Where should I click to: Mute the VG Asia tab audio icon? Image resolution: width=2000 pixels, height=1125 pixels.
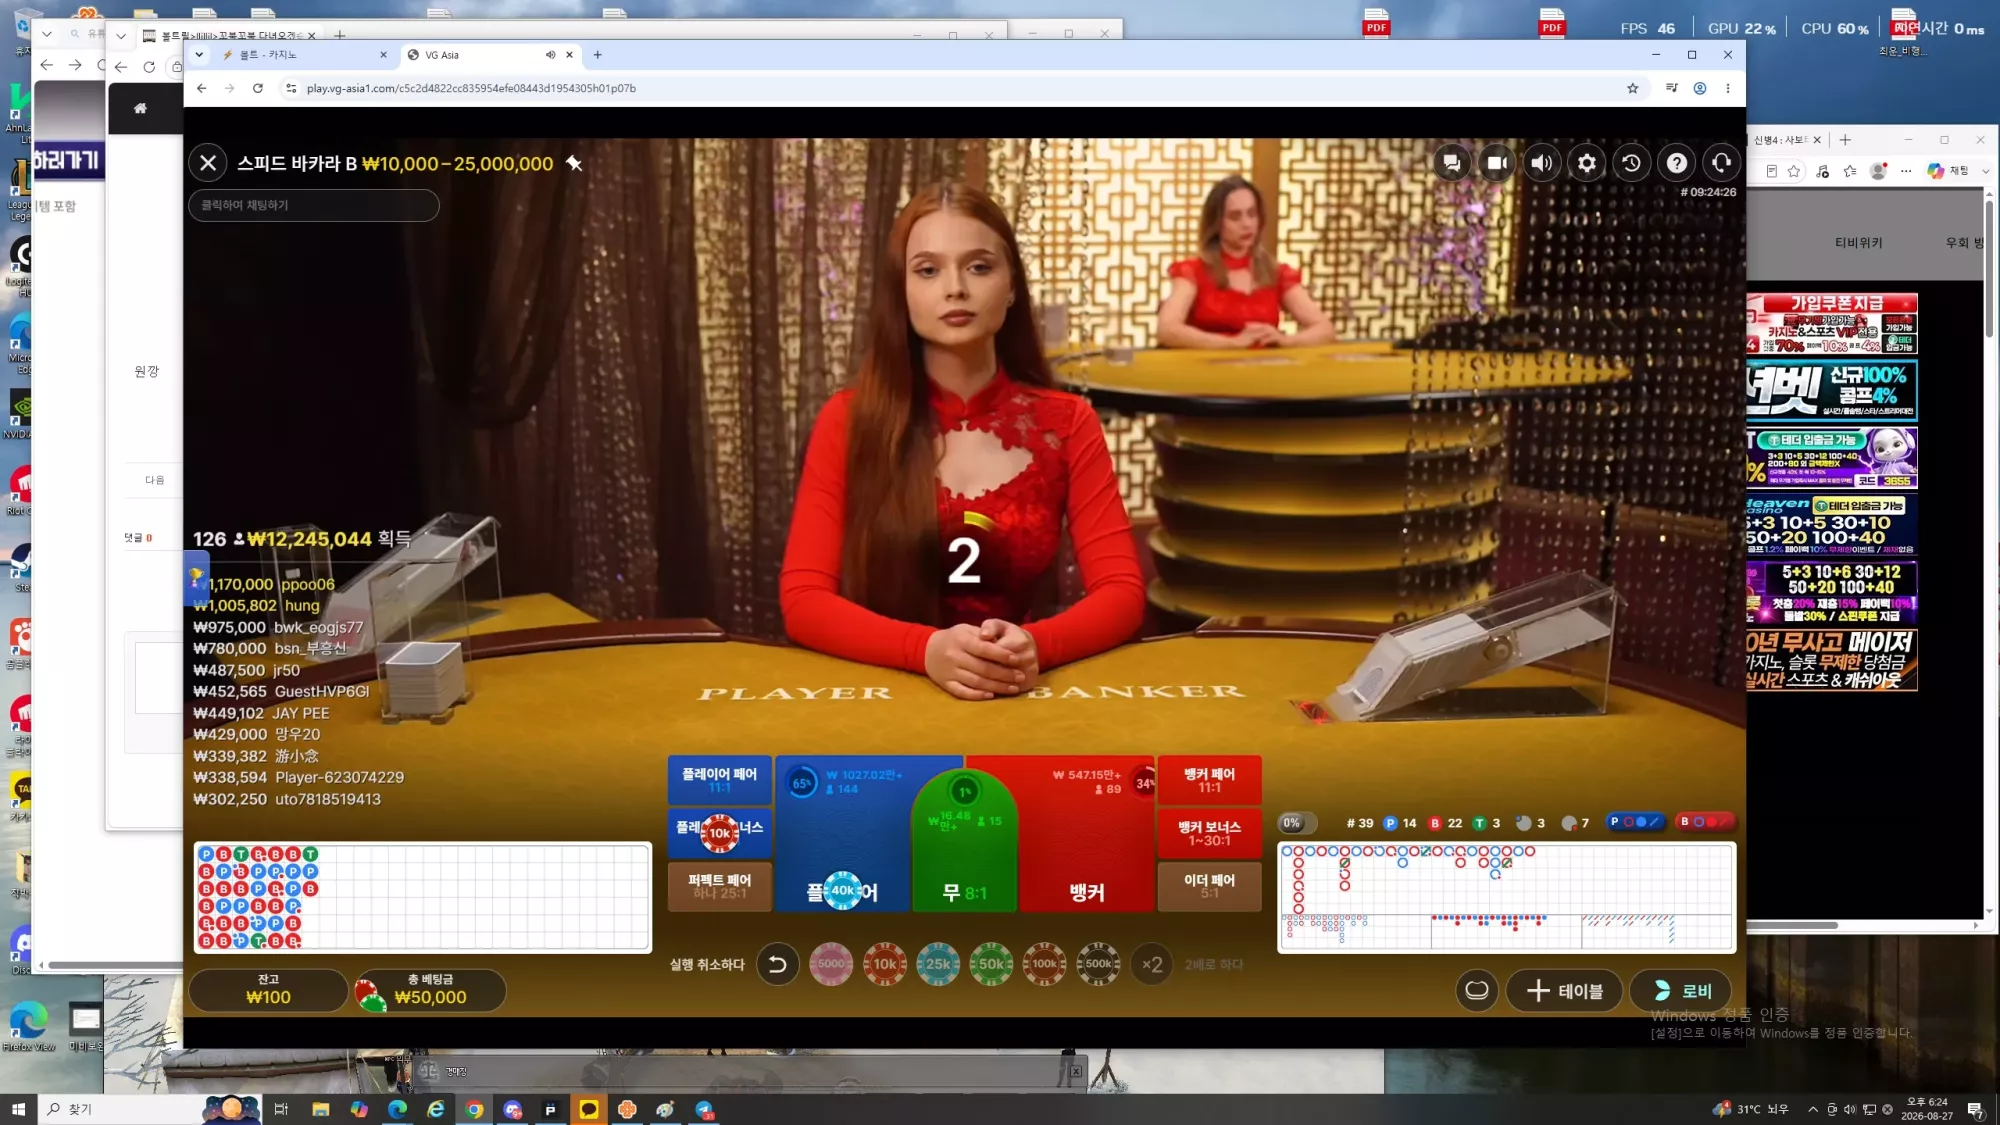click(x=550, y=55)
